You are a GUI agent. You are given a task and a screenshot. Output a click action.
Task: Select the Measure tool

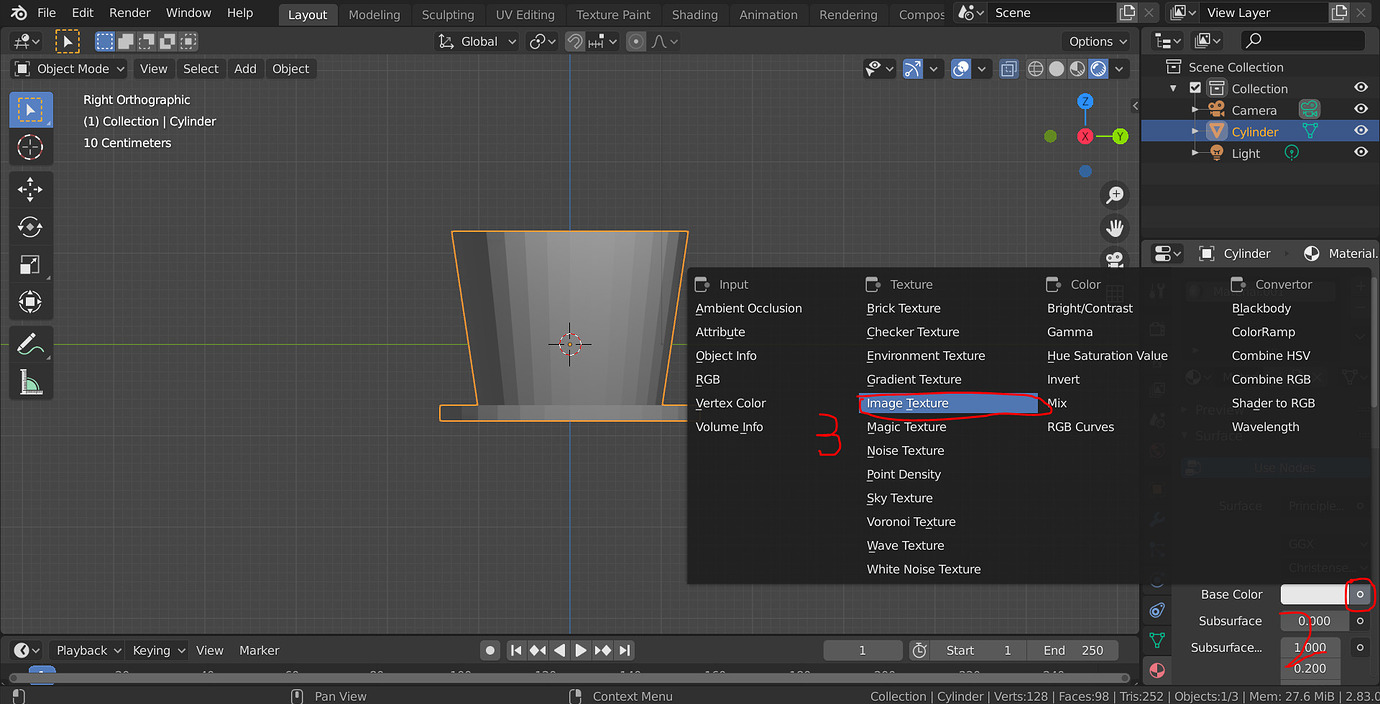point(31,380)
